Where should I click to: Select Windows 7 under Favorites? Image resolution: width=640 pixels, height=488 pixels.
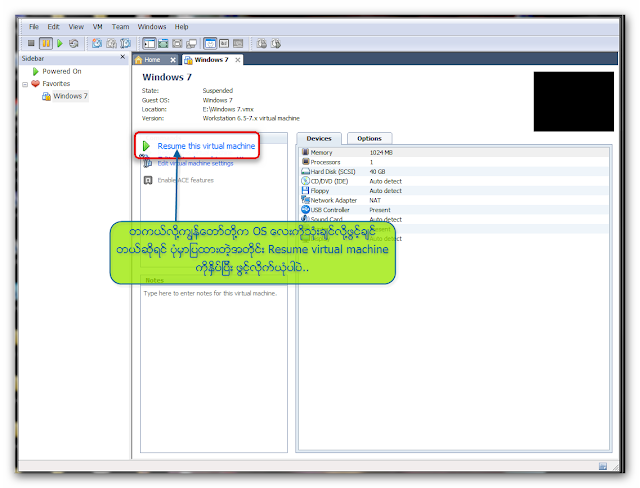click(70, 96)
